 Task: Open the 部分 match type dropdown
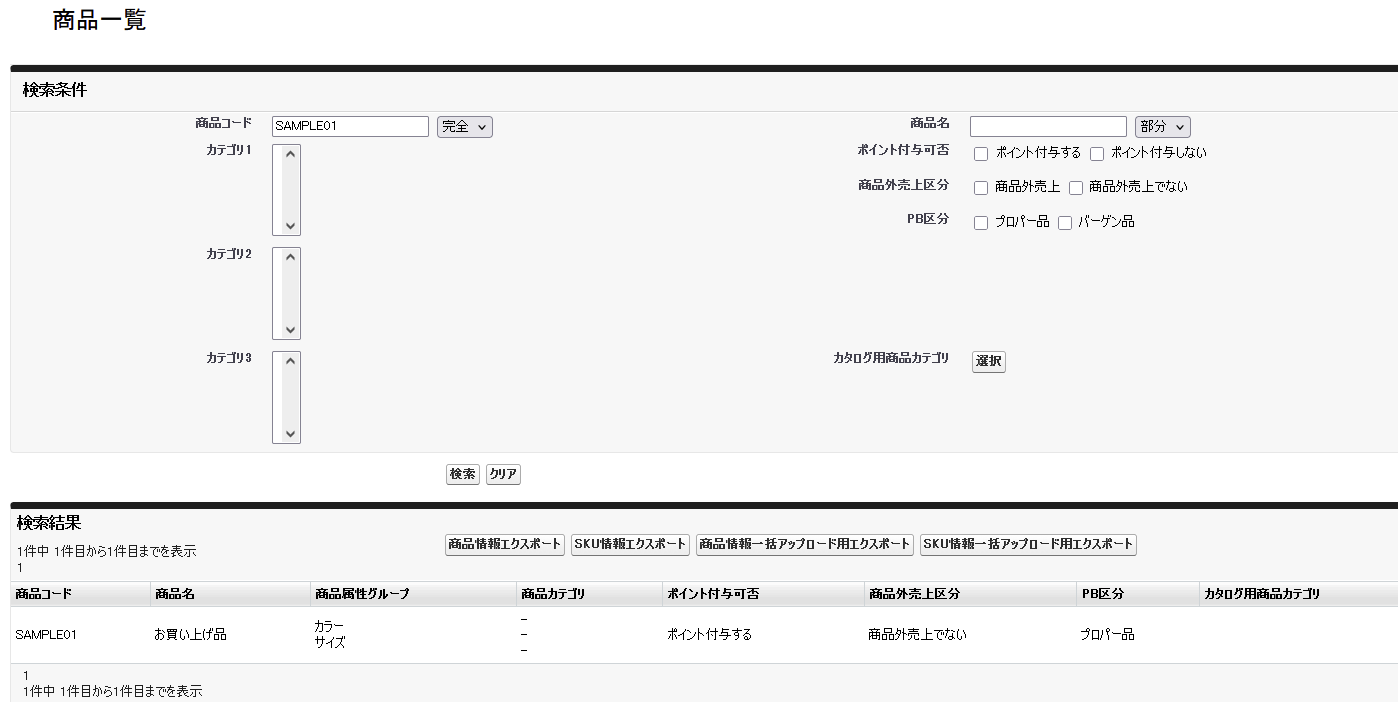point(1163,125)
